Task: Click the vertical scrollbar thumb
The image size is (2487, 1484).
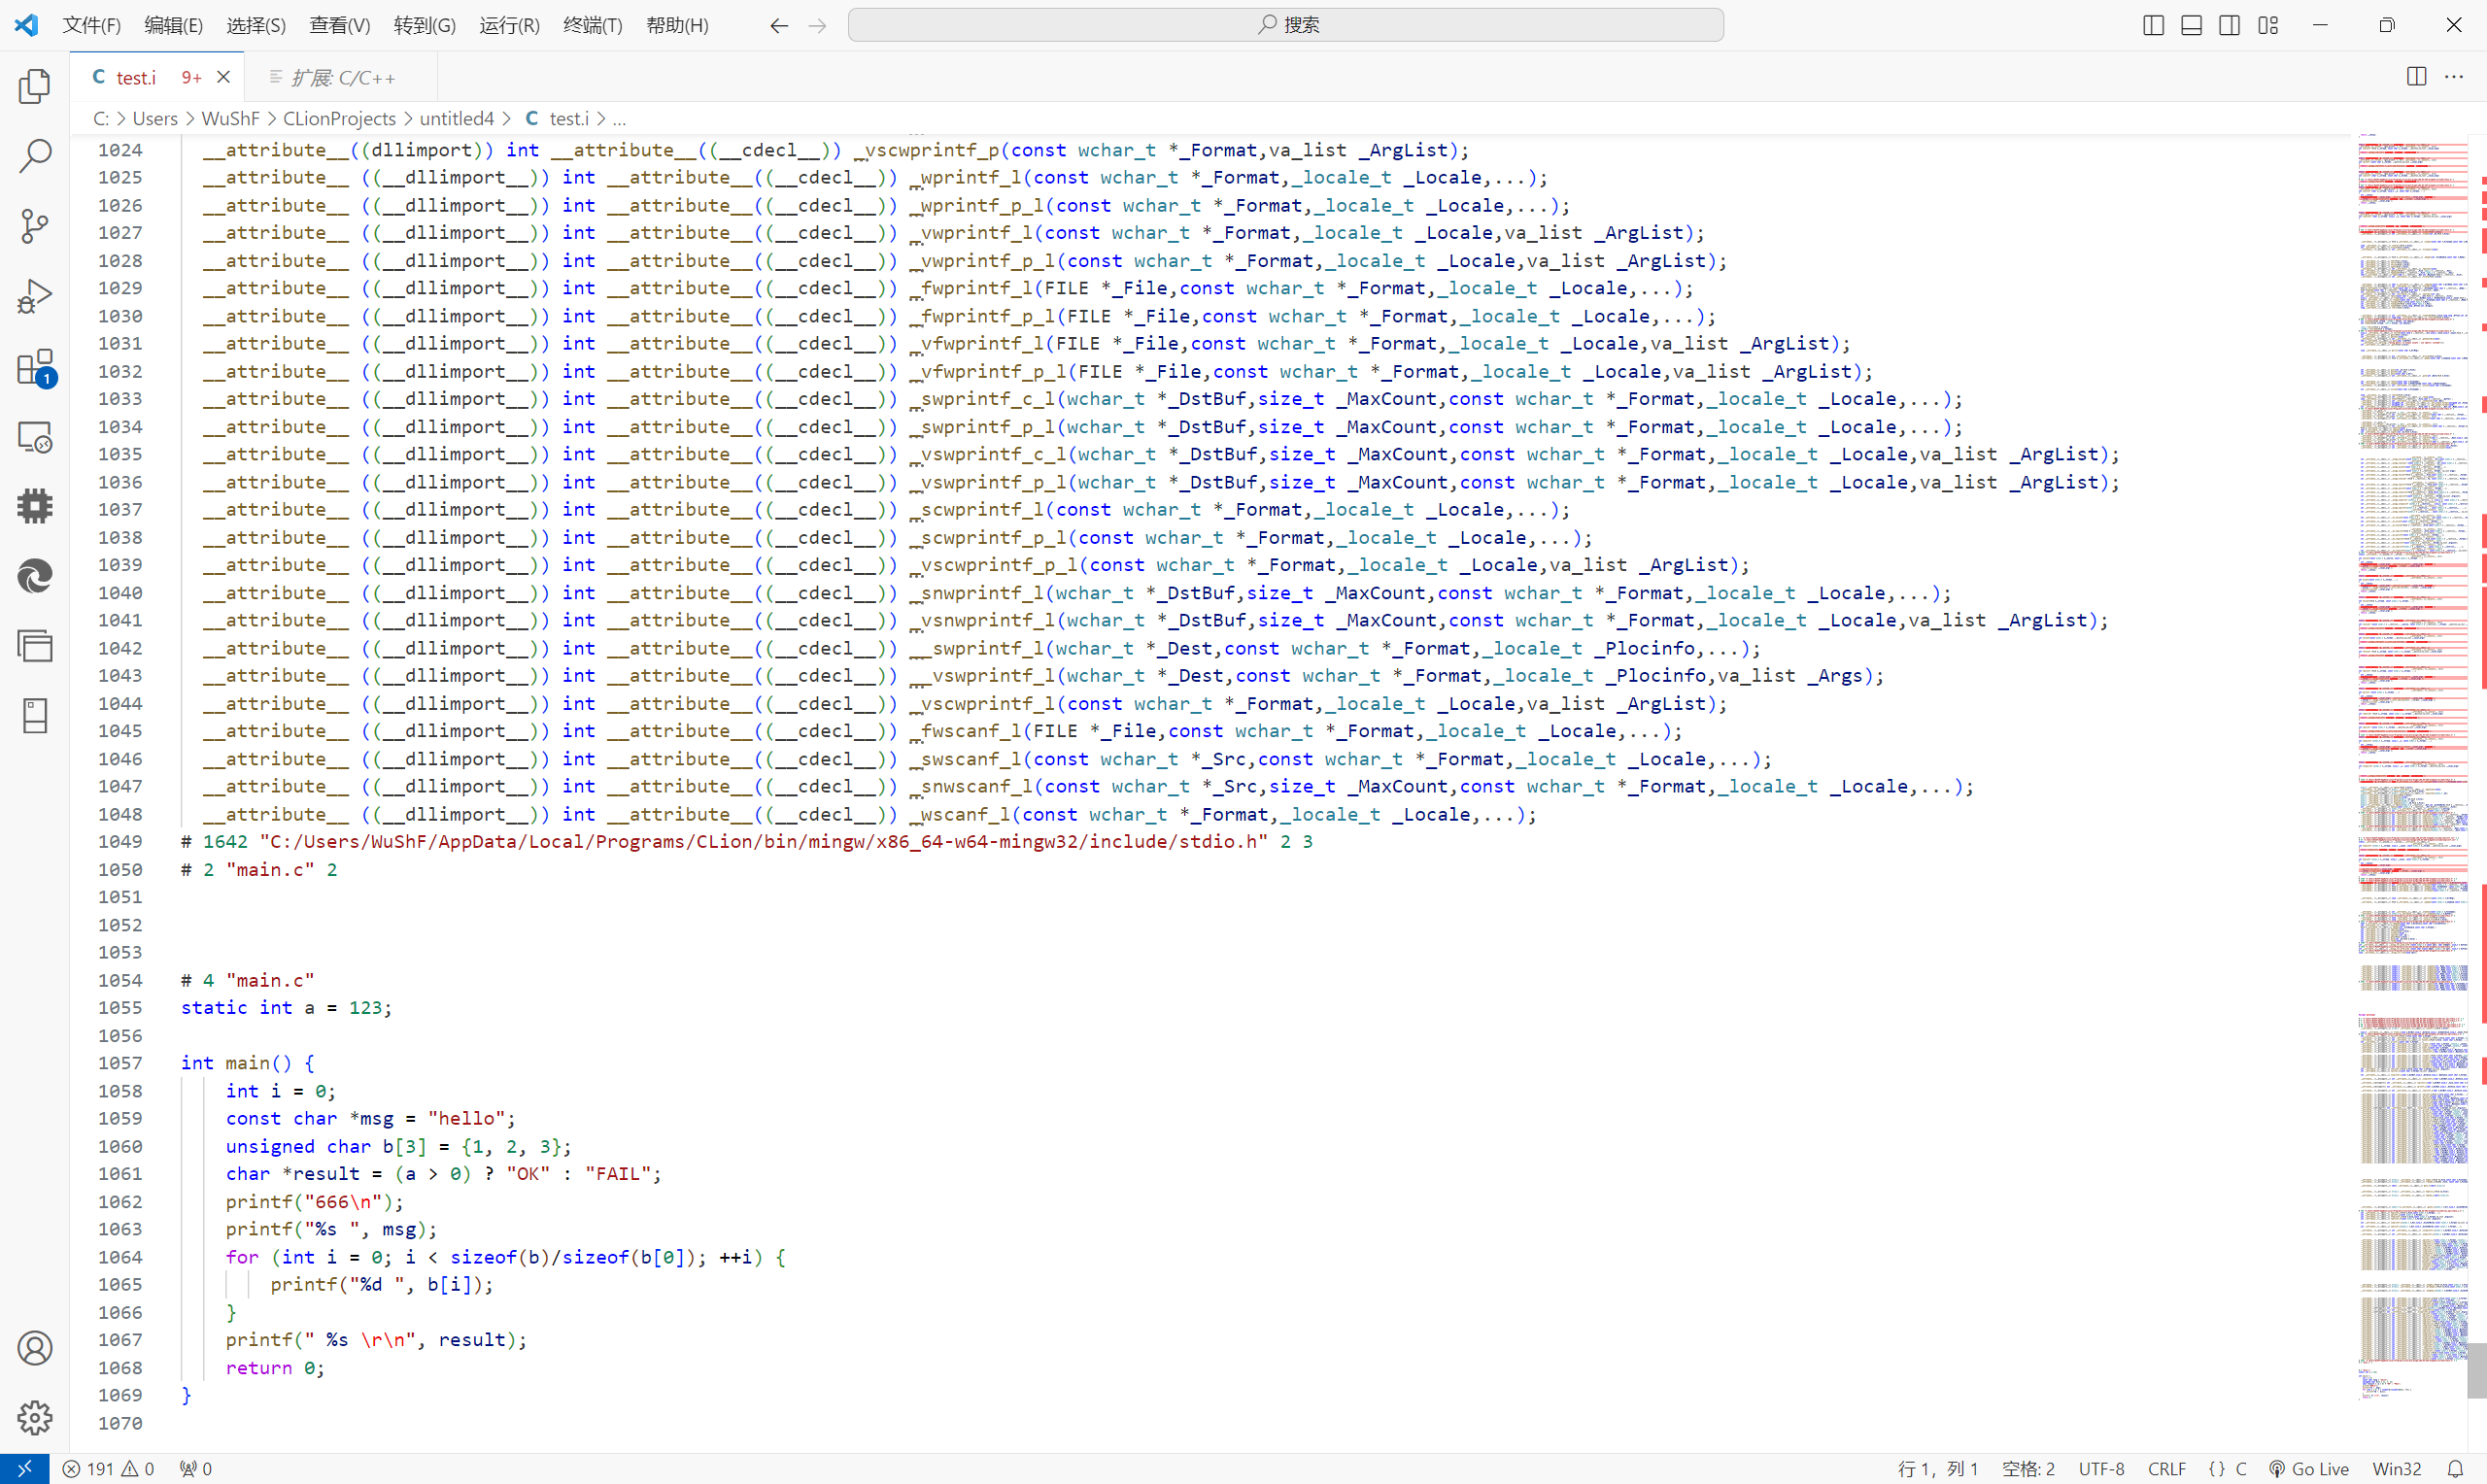Action: click(2477, 1371)
